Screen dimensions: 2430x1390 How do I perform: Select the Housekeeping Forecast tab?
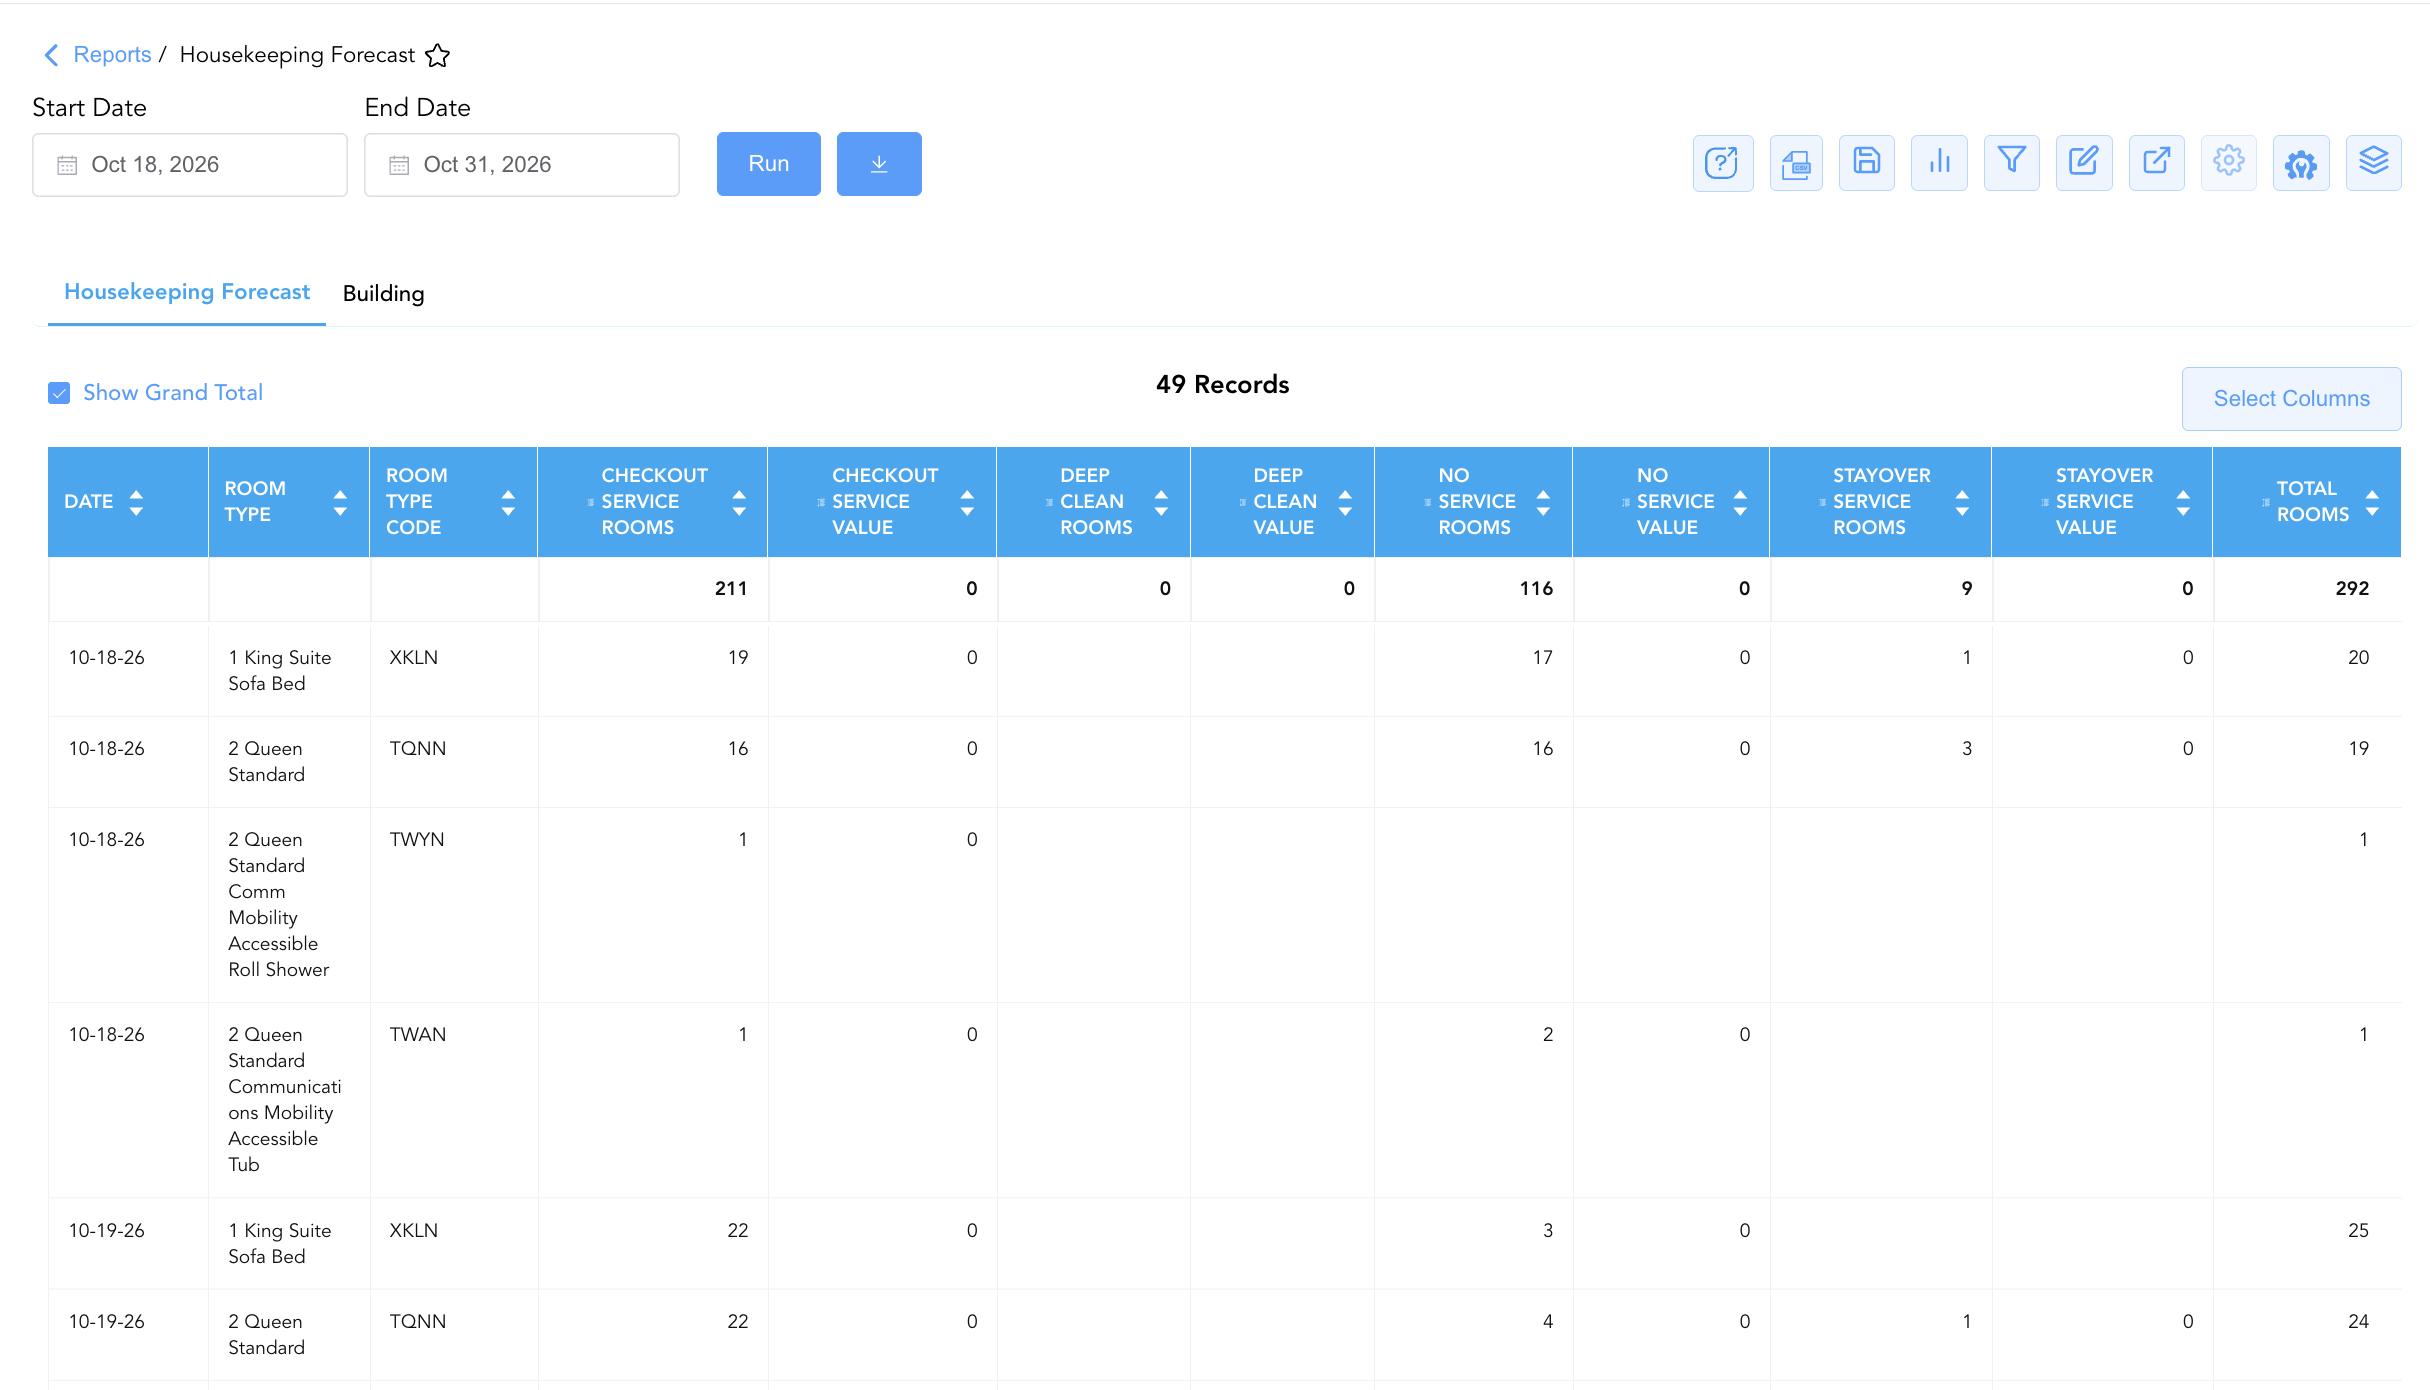pos(187,292)
